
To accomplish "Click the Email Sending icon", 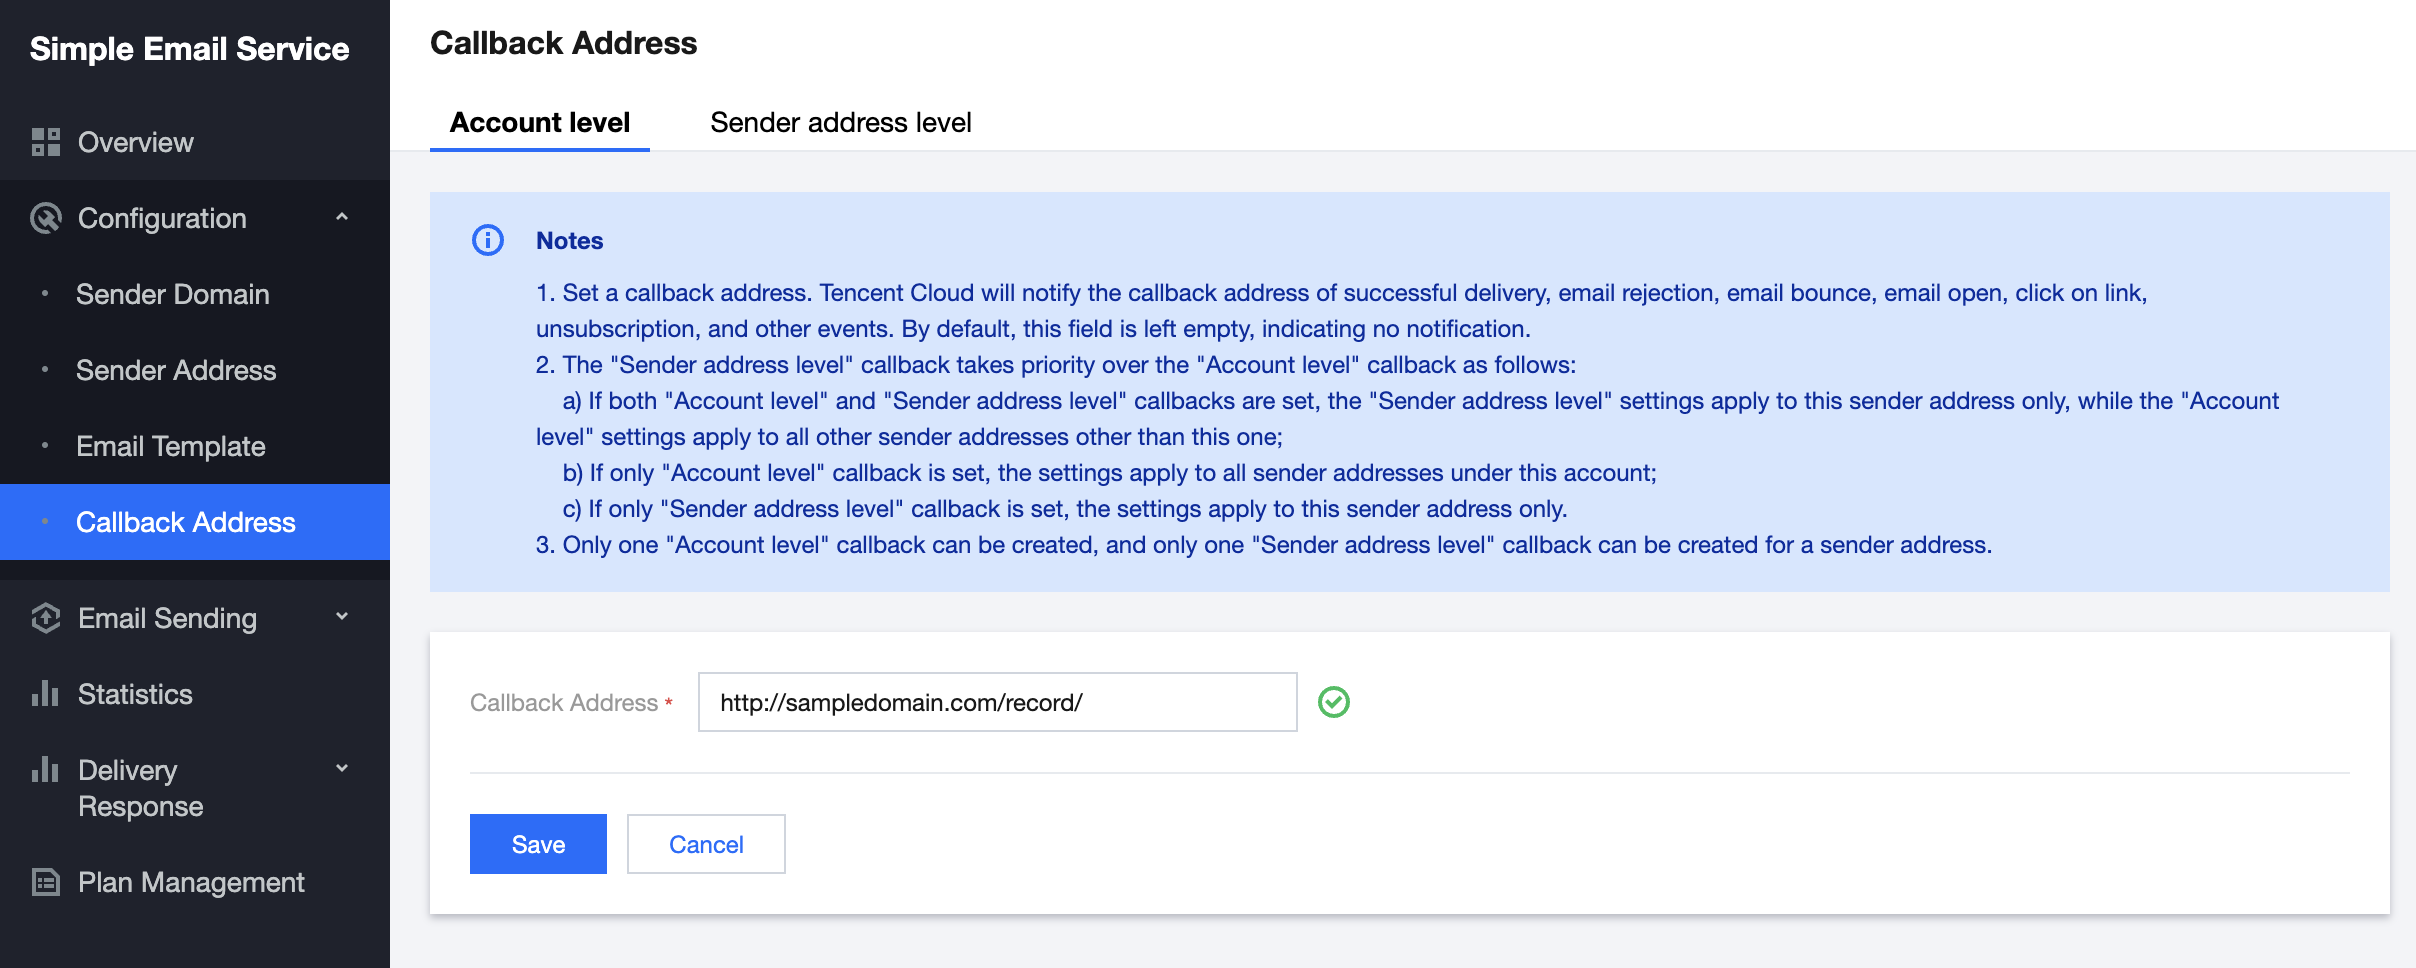I will tap(46, 618).
